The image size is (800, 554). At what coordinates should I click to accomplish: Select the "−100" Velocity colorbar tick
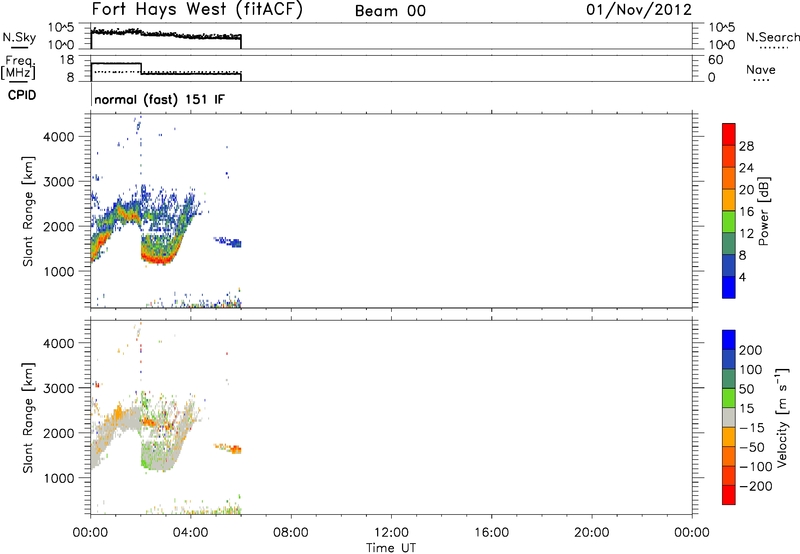pyautogui.click(x=756, y=466)
